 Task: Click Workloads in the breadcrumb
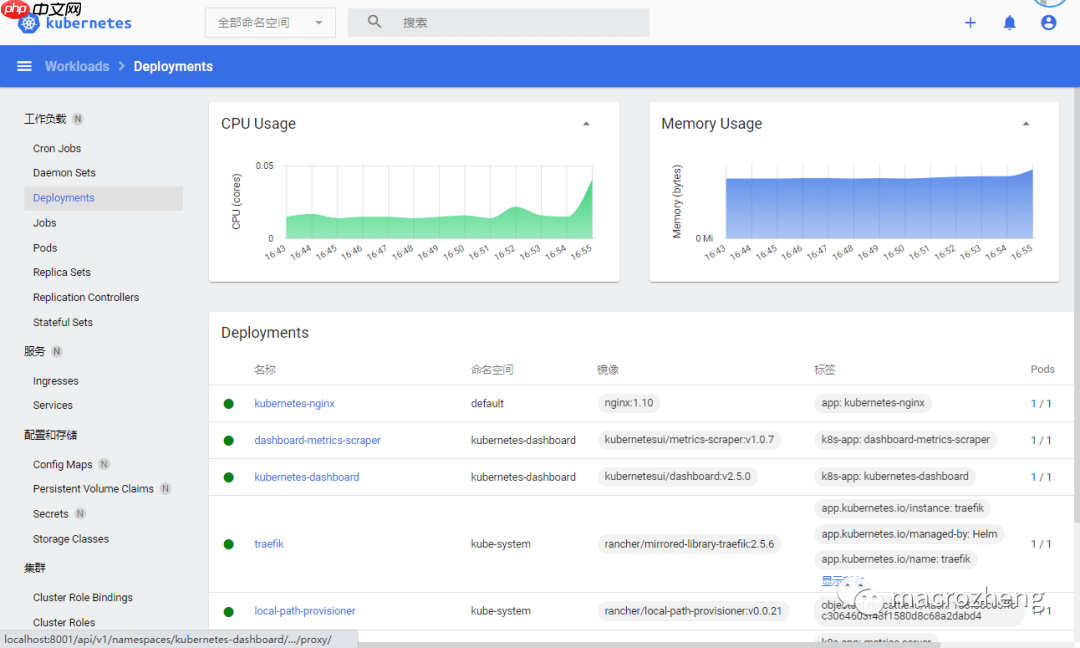coord(77,66)
